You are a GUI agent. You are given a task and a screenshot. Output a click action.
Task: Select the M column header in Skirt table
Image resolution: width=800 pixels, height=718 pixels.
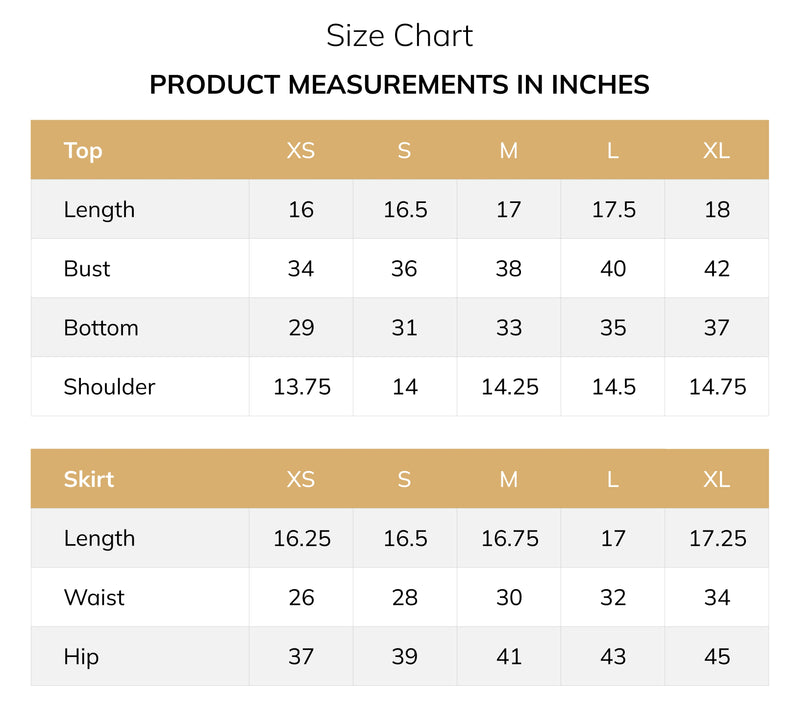point(509,479)
